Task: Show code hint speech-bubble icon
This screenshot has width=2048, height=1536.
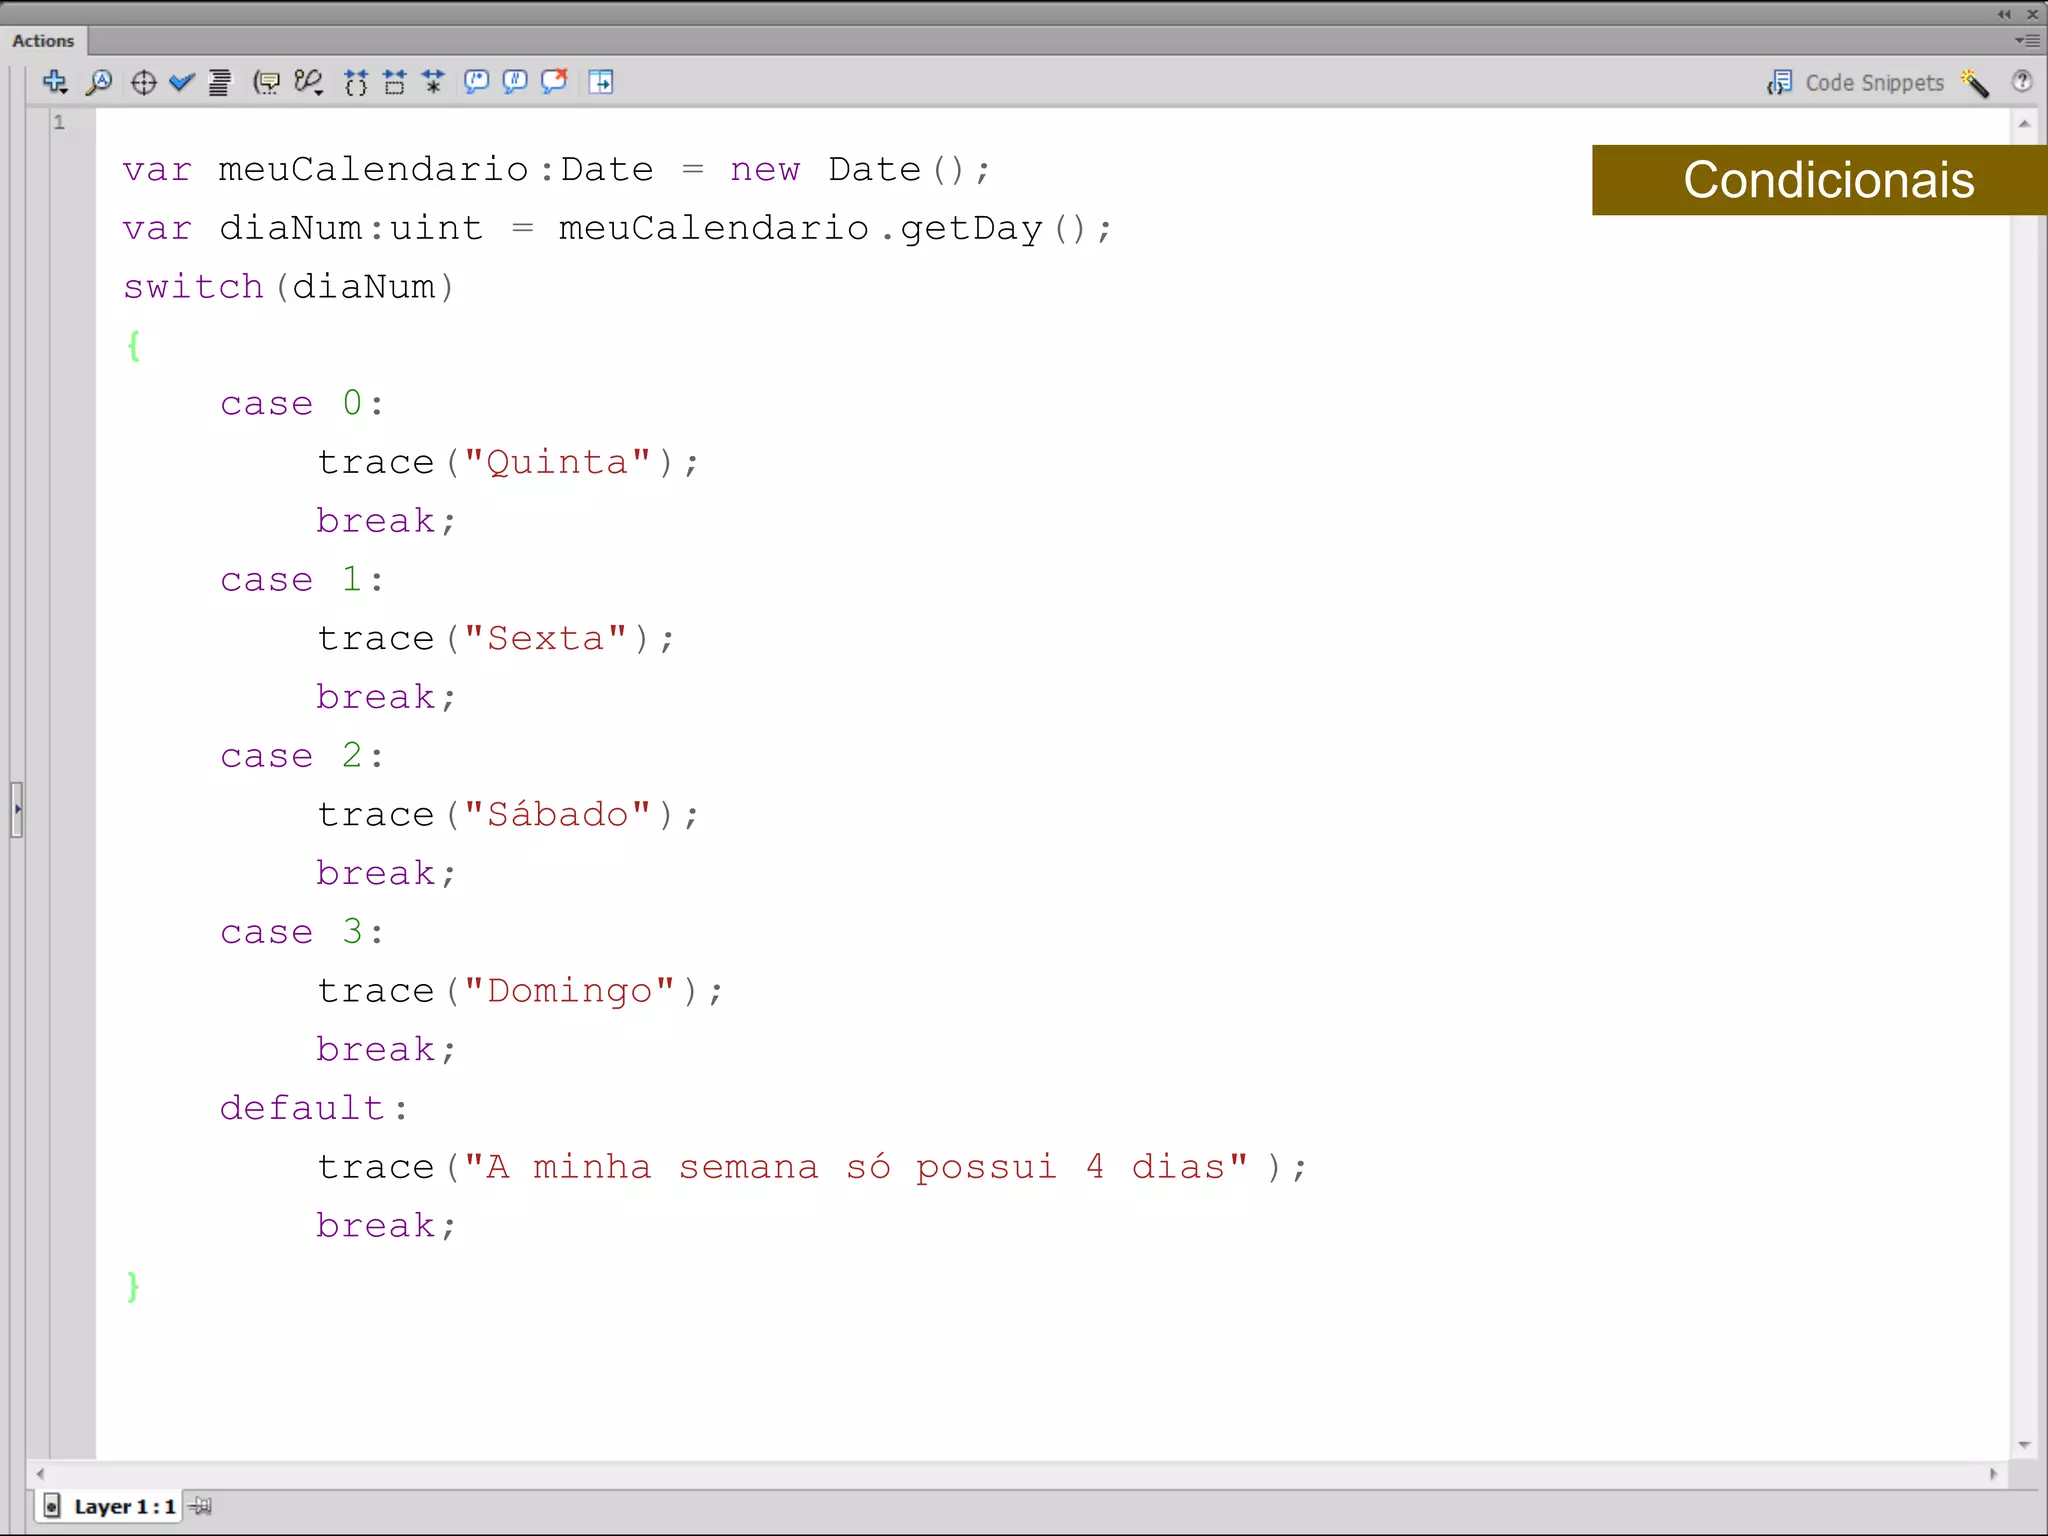Action: [266, 82]
